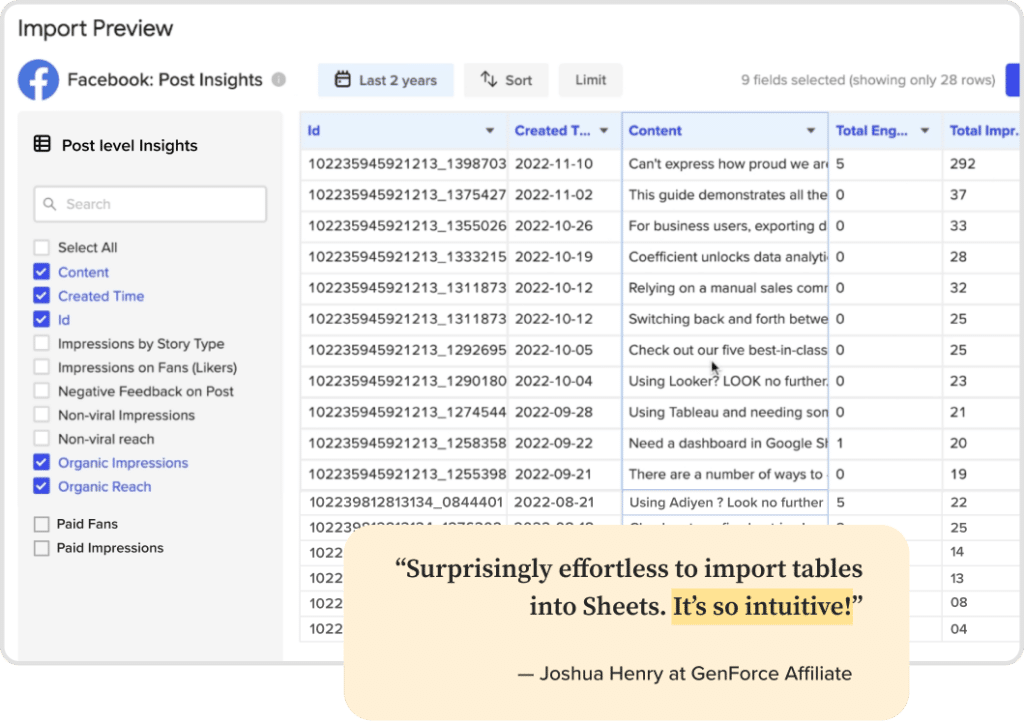Open the Id column dropdown arrow
This screenshot has width=1024, height=721.
tap(490, 131)
